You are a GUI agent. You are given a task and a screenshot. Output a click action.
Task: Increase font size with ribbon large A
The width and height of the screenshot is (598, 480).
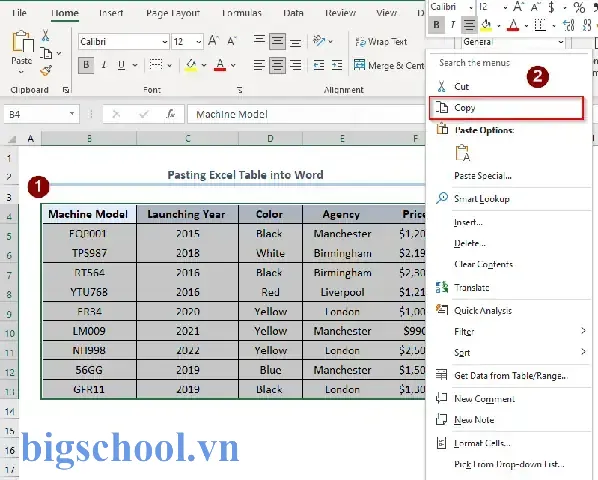click(x=214, y=41)
